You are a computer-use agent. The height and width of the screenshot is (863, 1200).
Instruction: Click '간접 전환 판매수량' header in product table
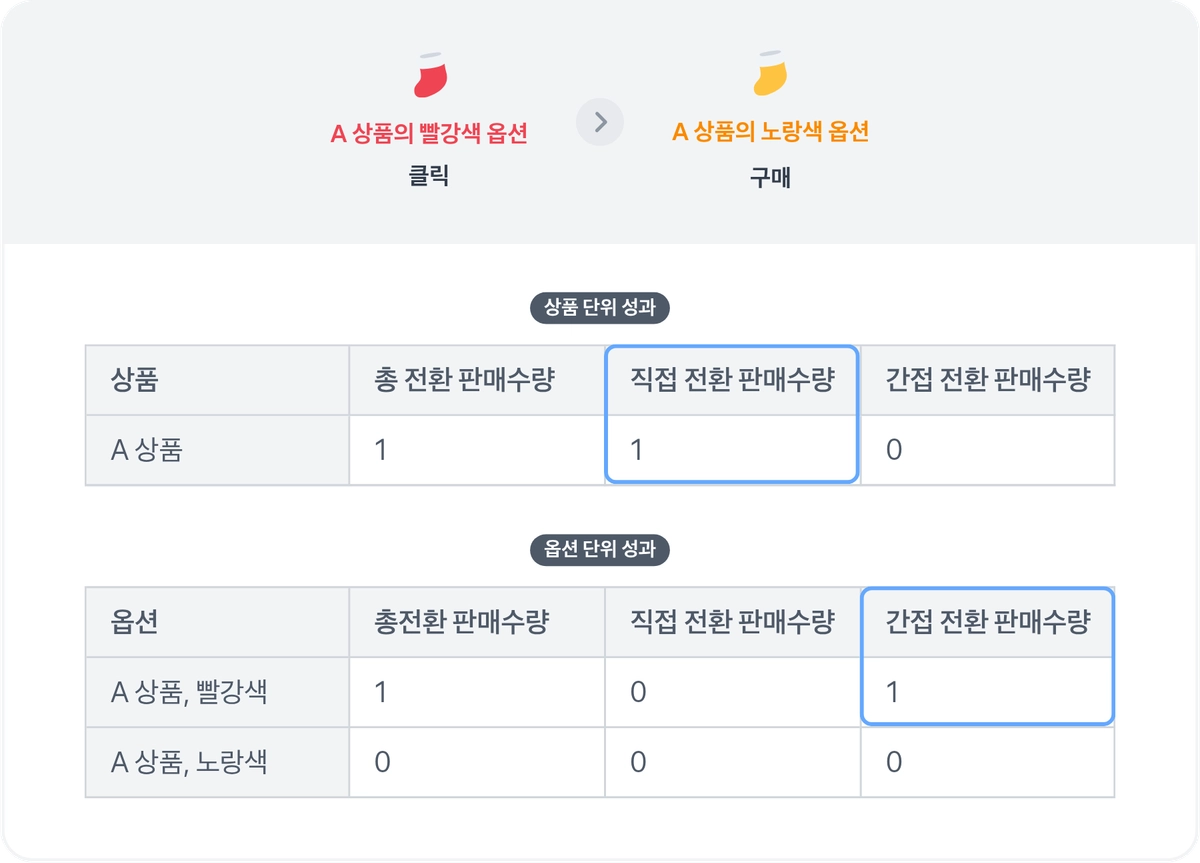point(987,380)
